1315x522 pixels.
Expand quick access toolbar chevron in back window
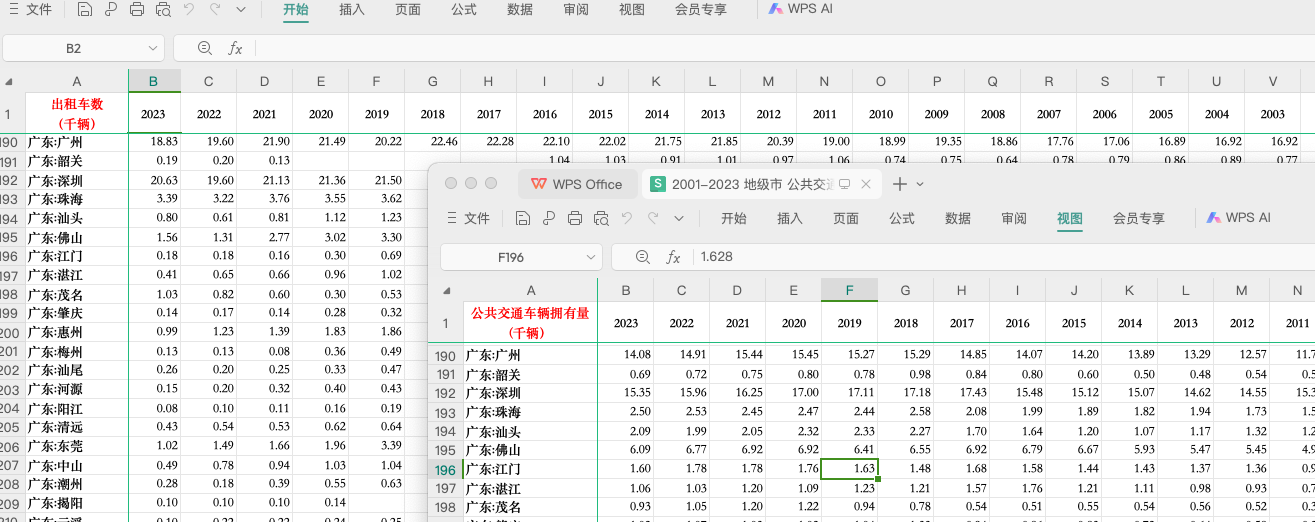click(241, 10)
